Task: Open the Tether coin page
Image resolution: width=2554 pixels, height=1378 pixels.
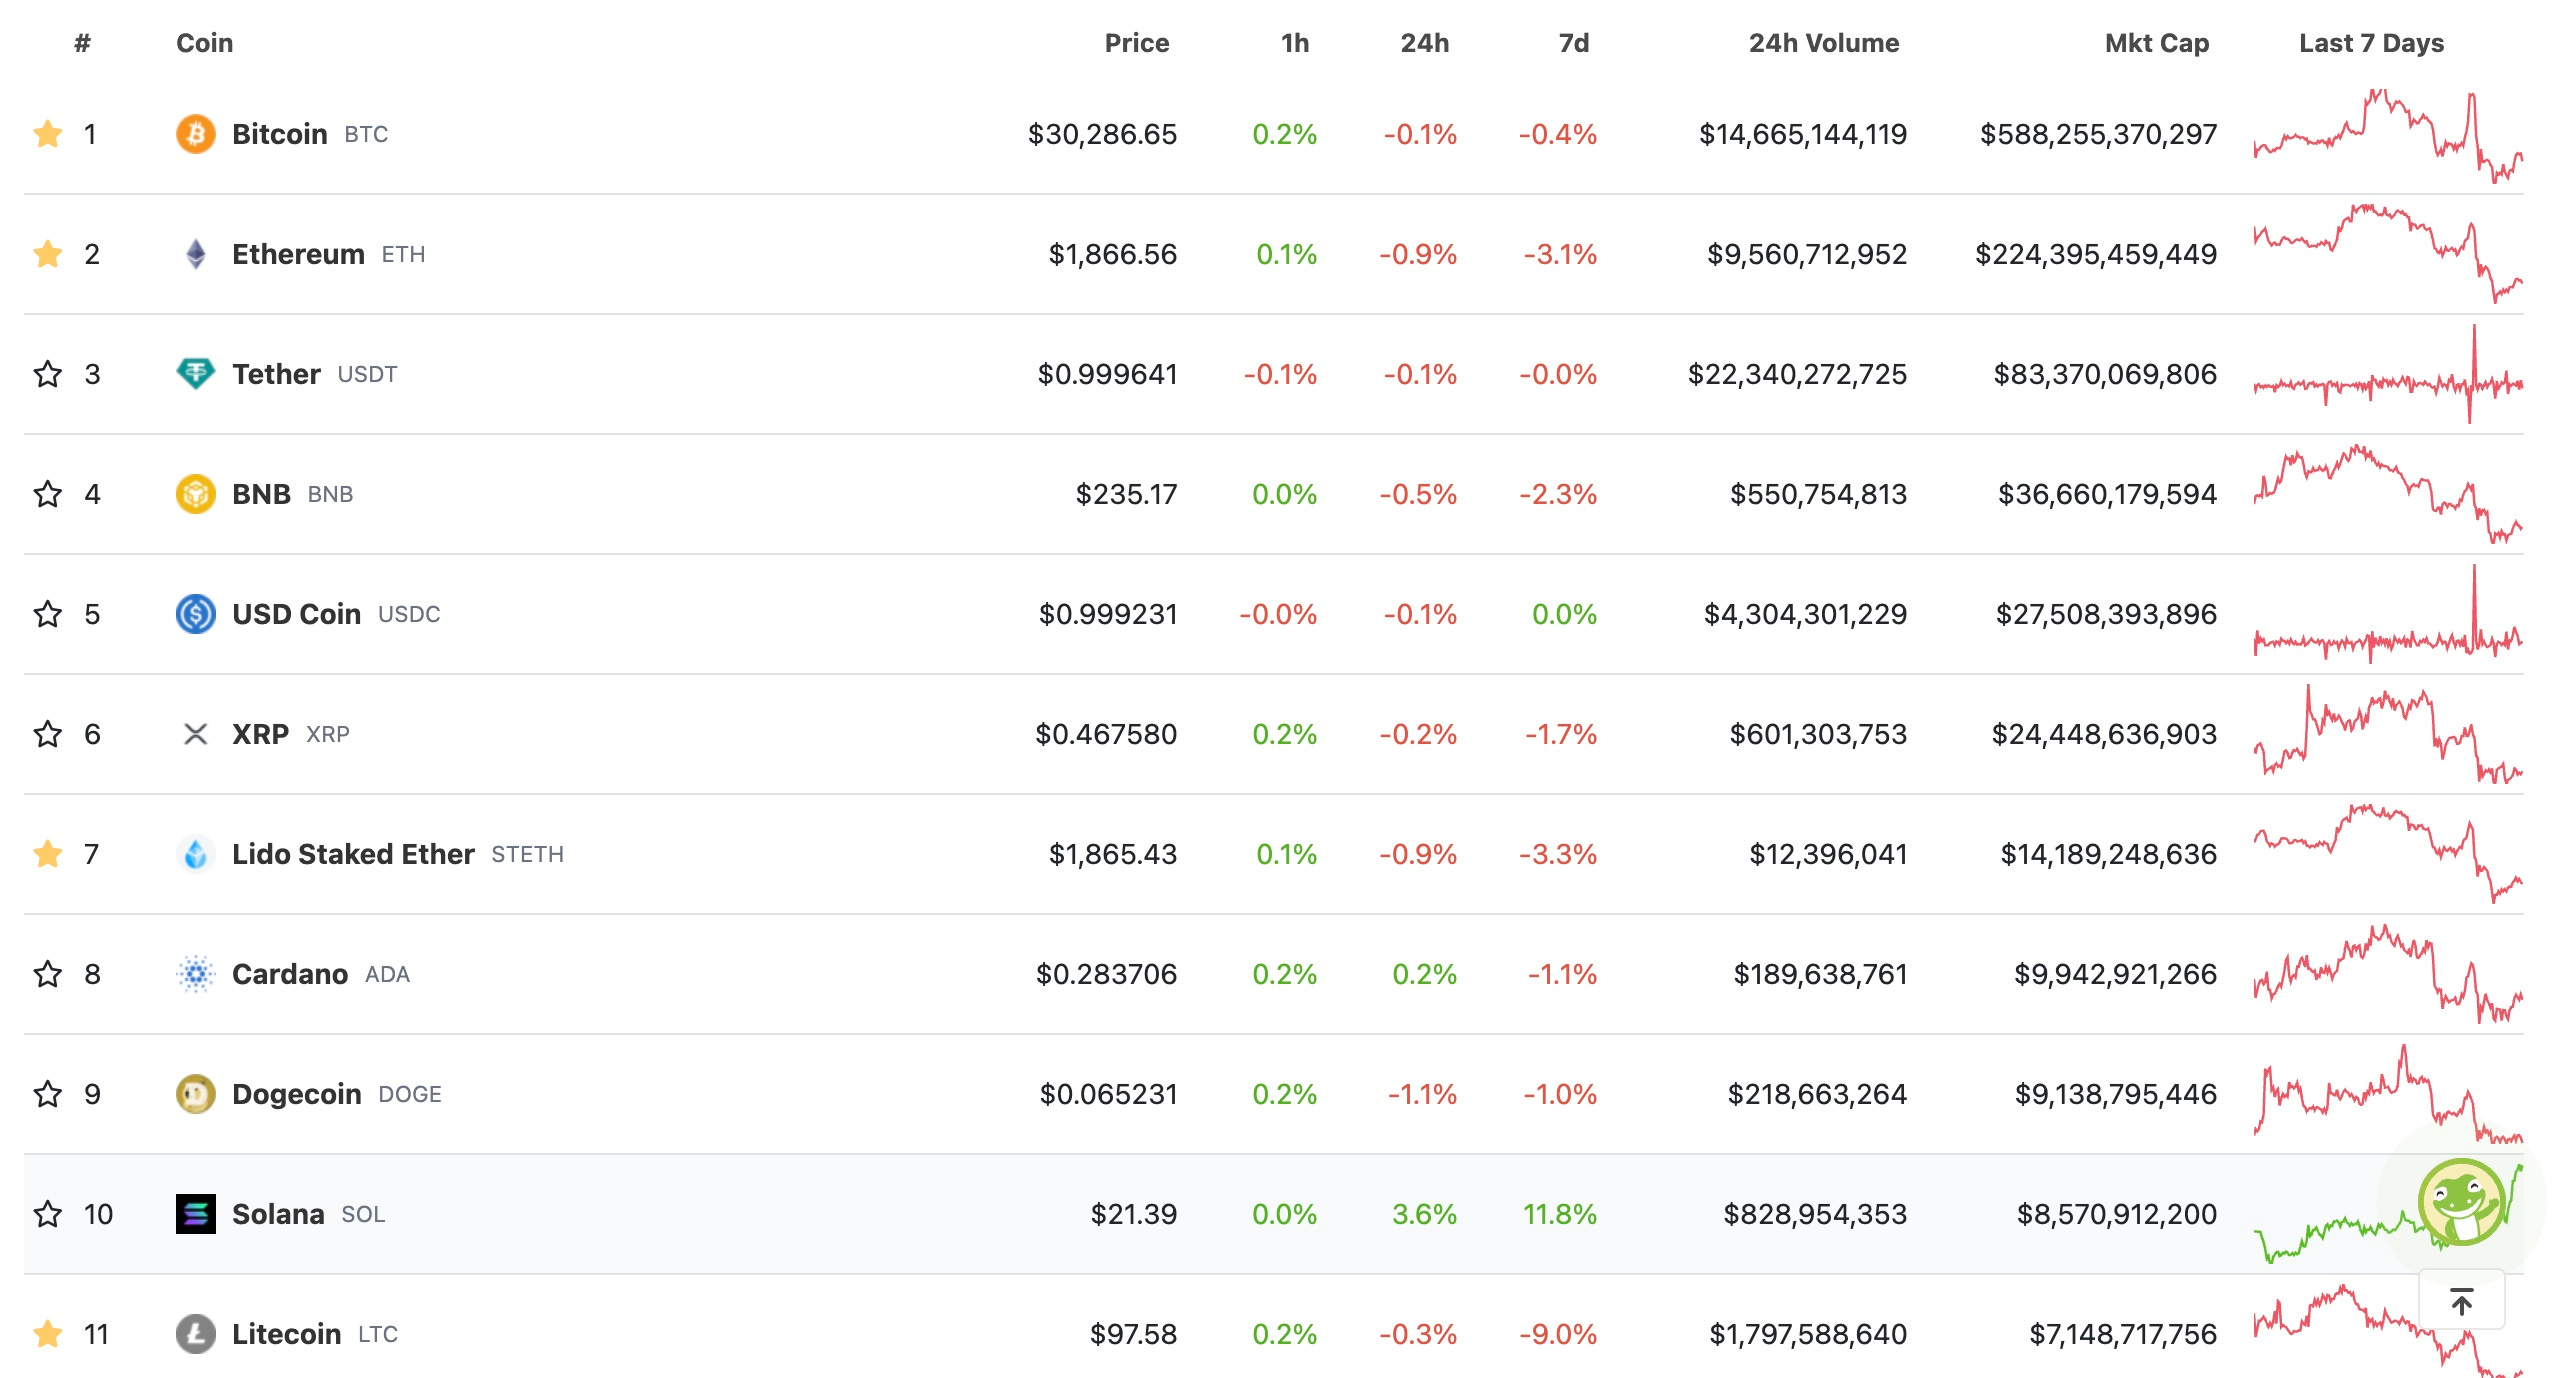Action: [x=276, y=374]
